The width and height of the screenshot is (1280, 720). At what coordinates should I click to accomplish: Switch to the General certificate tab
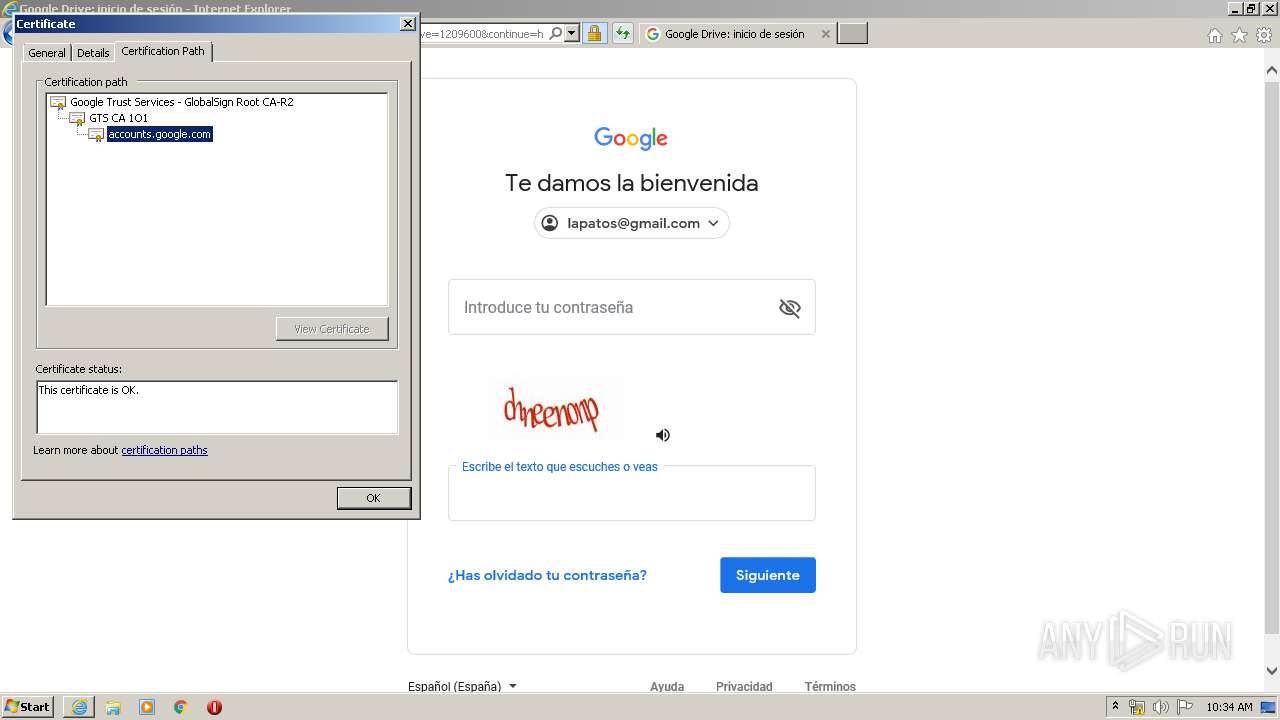(47, 53)
